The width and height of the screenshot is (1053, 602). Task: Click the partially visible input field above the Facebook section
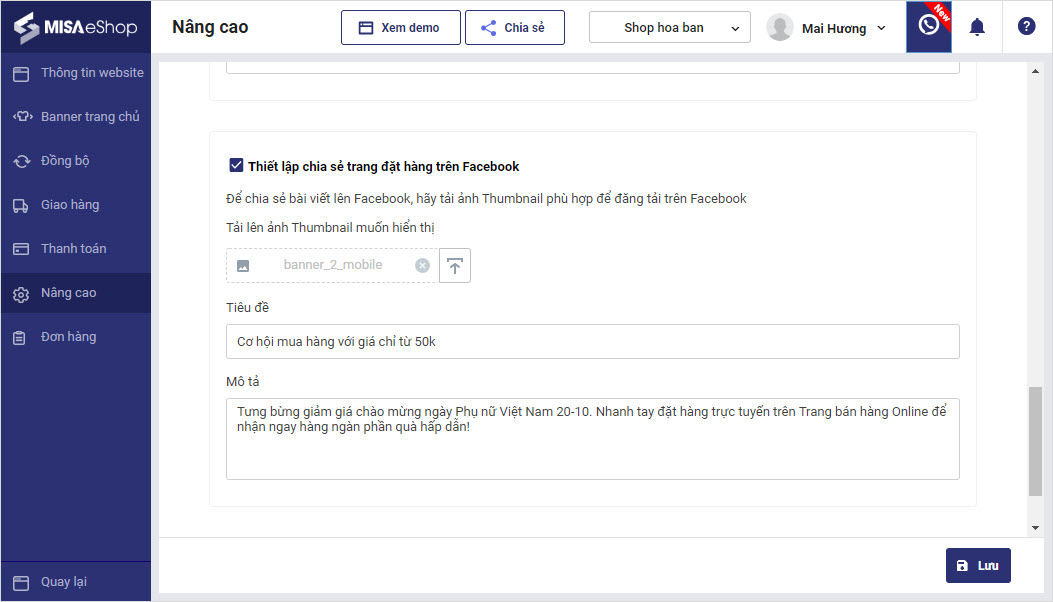(592, 68)
